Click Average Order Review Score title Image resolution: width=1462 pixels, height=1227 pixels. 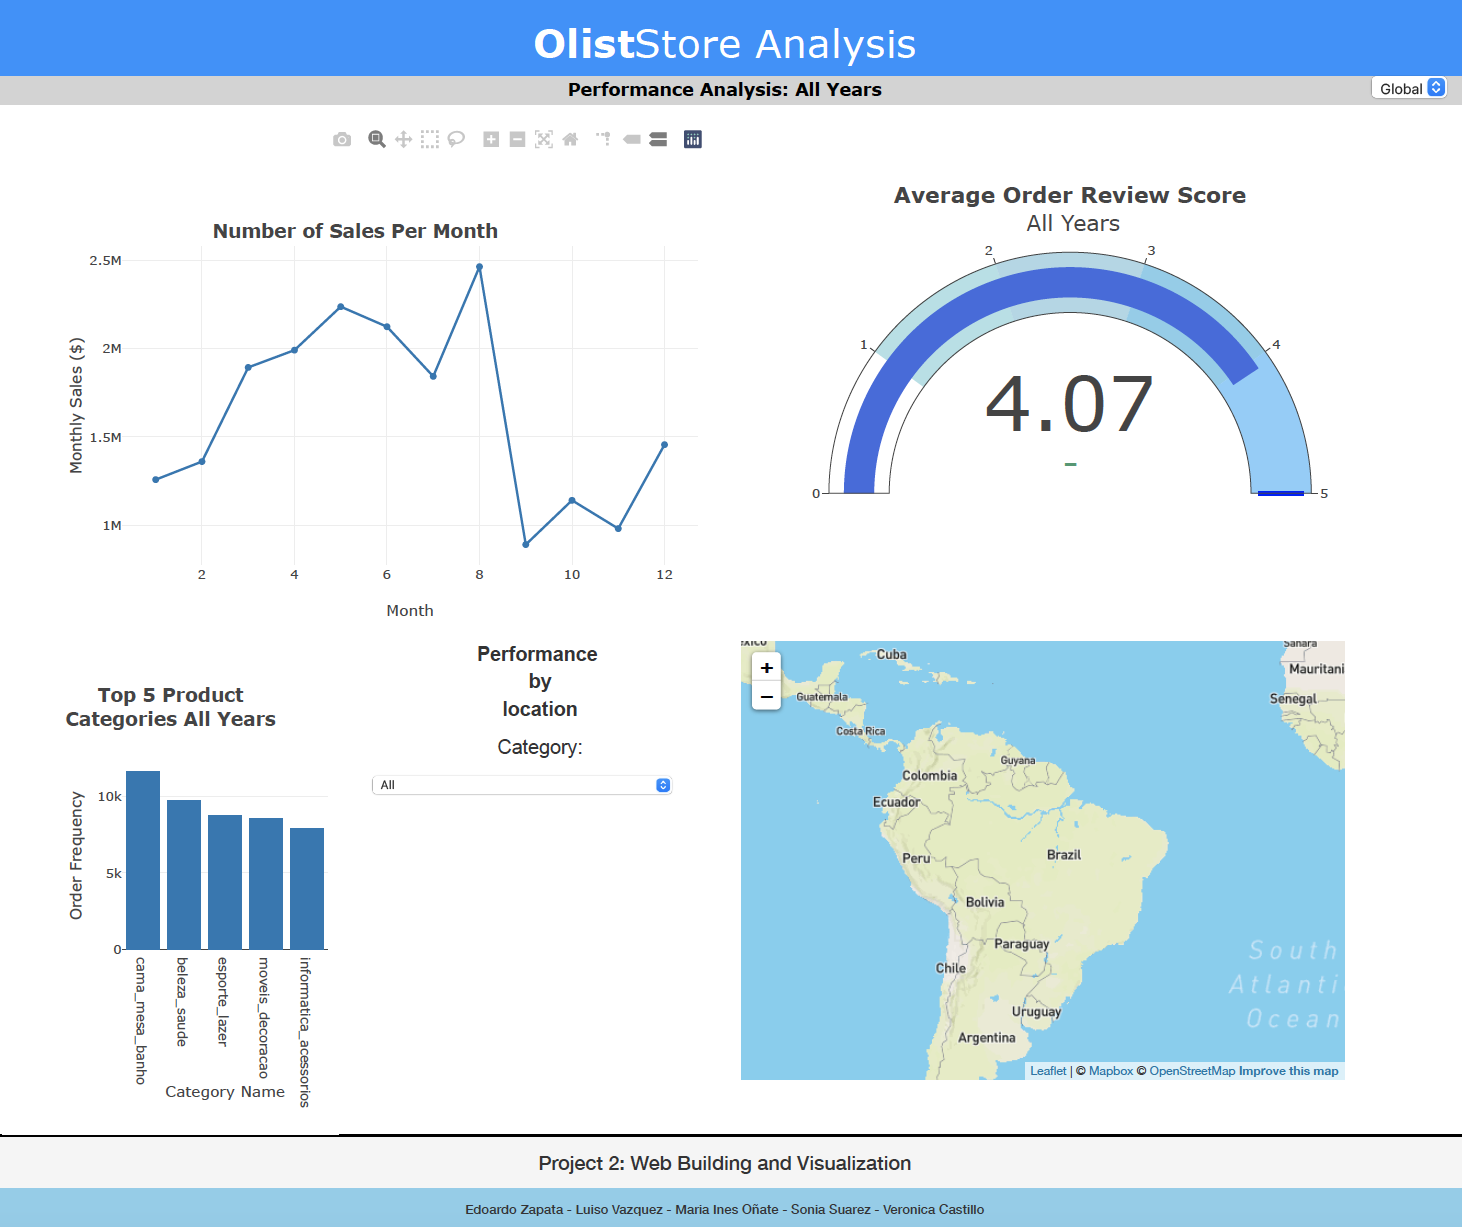point(1070,195)
